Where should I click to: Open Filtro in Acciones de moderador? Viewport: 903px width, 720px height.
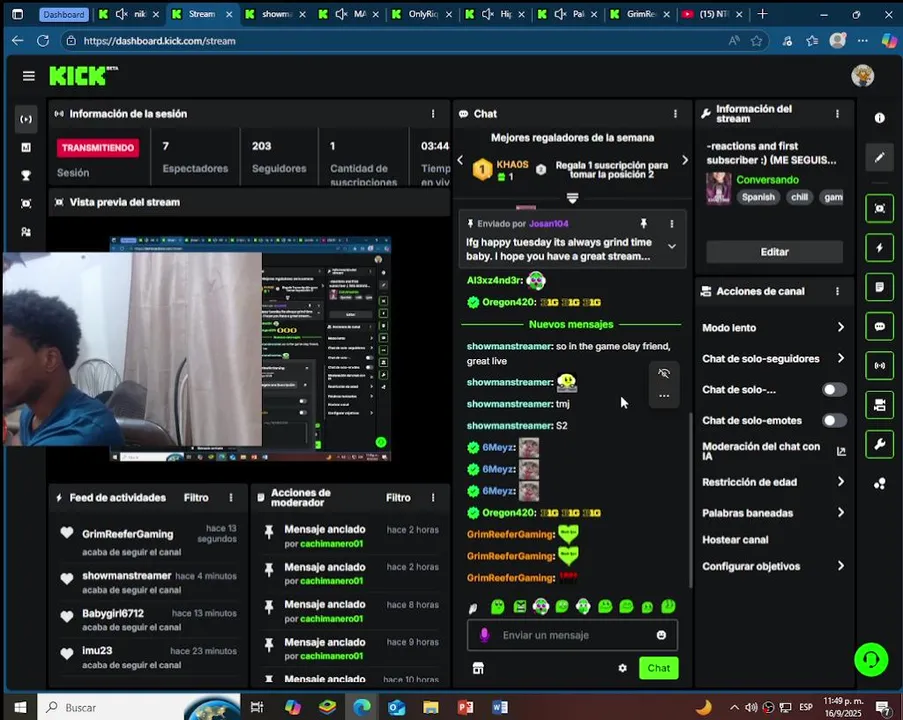pos(398,498)
